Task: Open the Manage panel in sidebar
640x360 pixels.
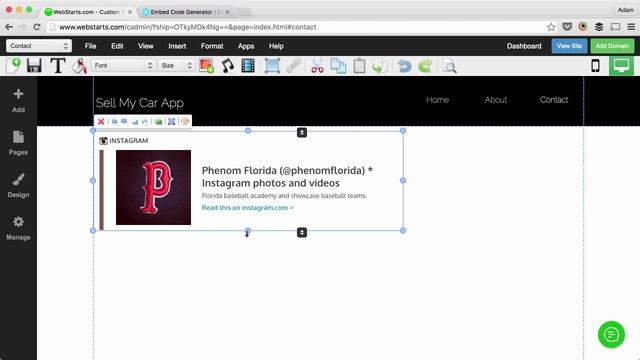Action: [x=18, y=228]
